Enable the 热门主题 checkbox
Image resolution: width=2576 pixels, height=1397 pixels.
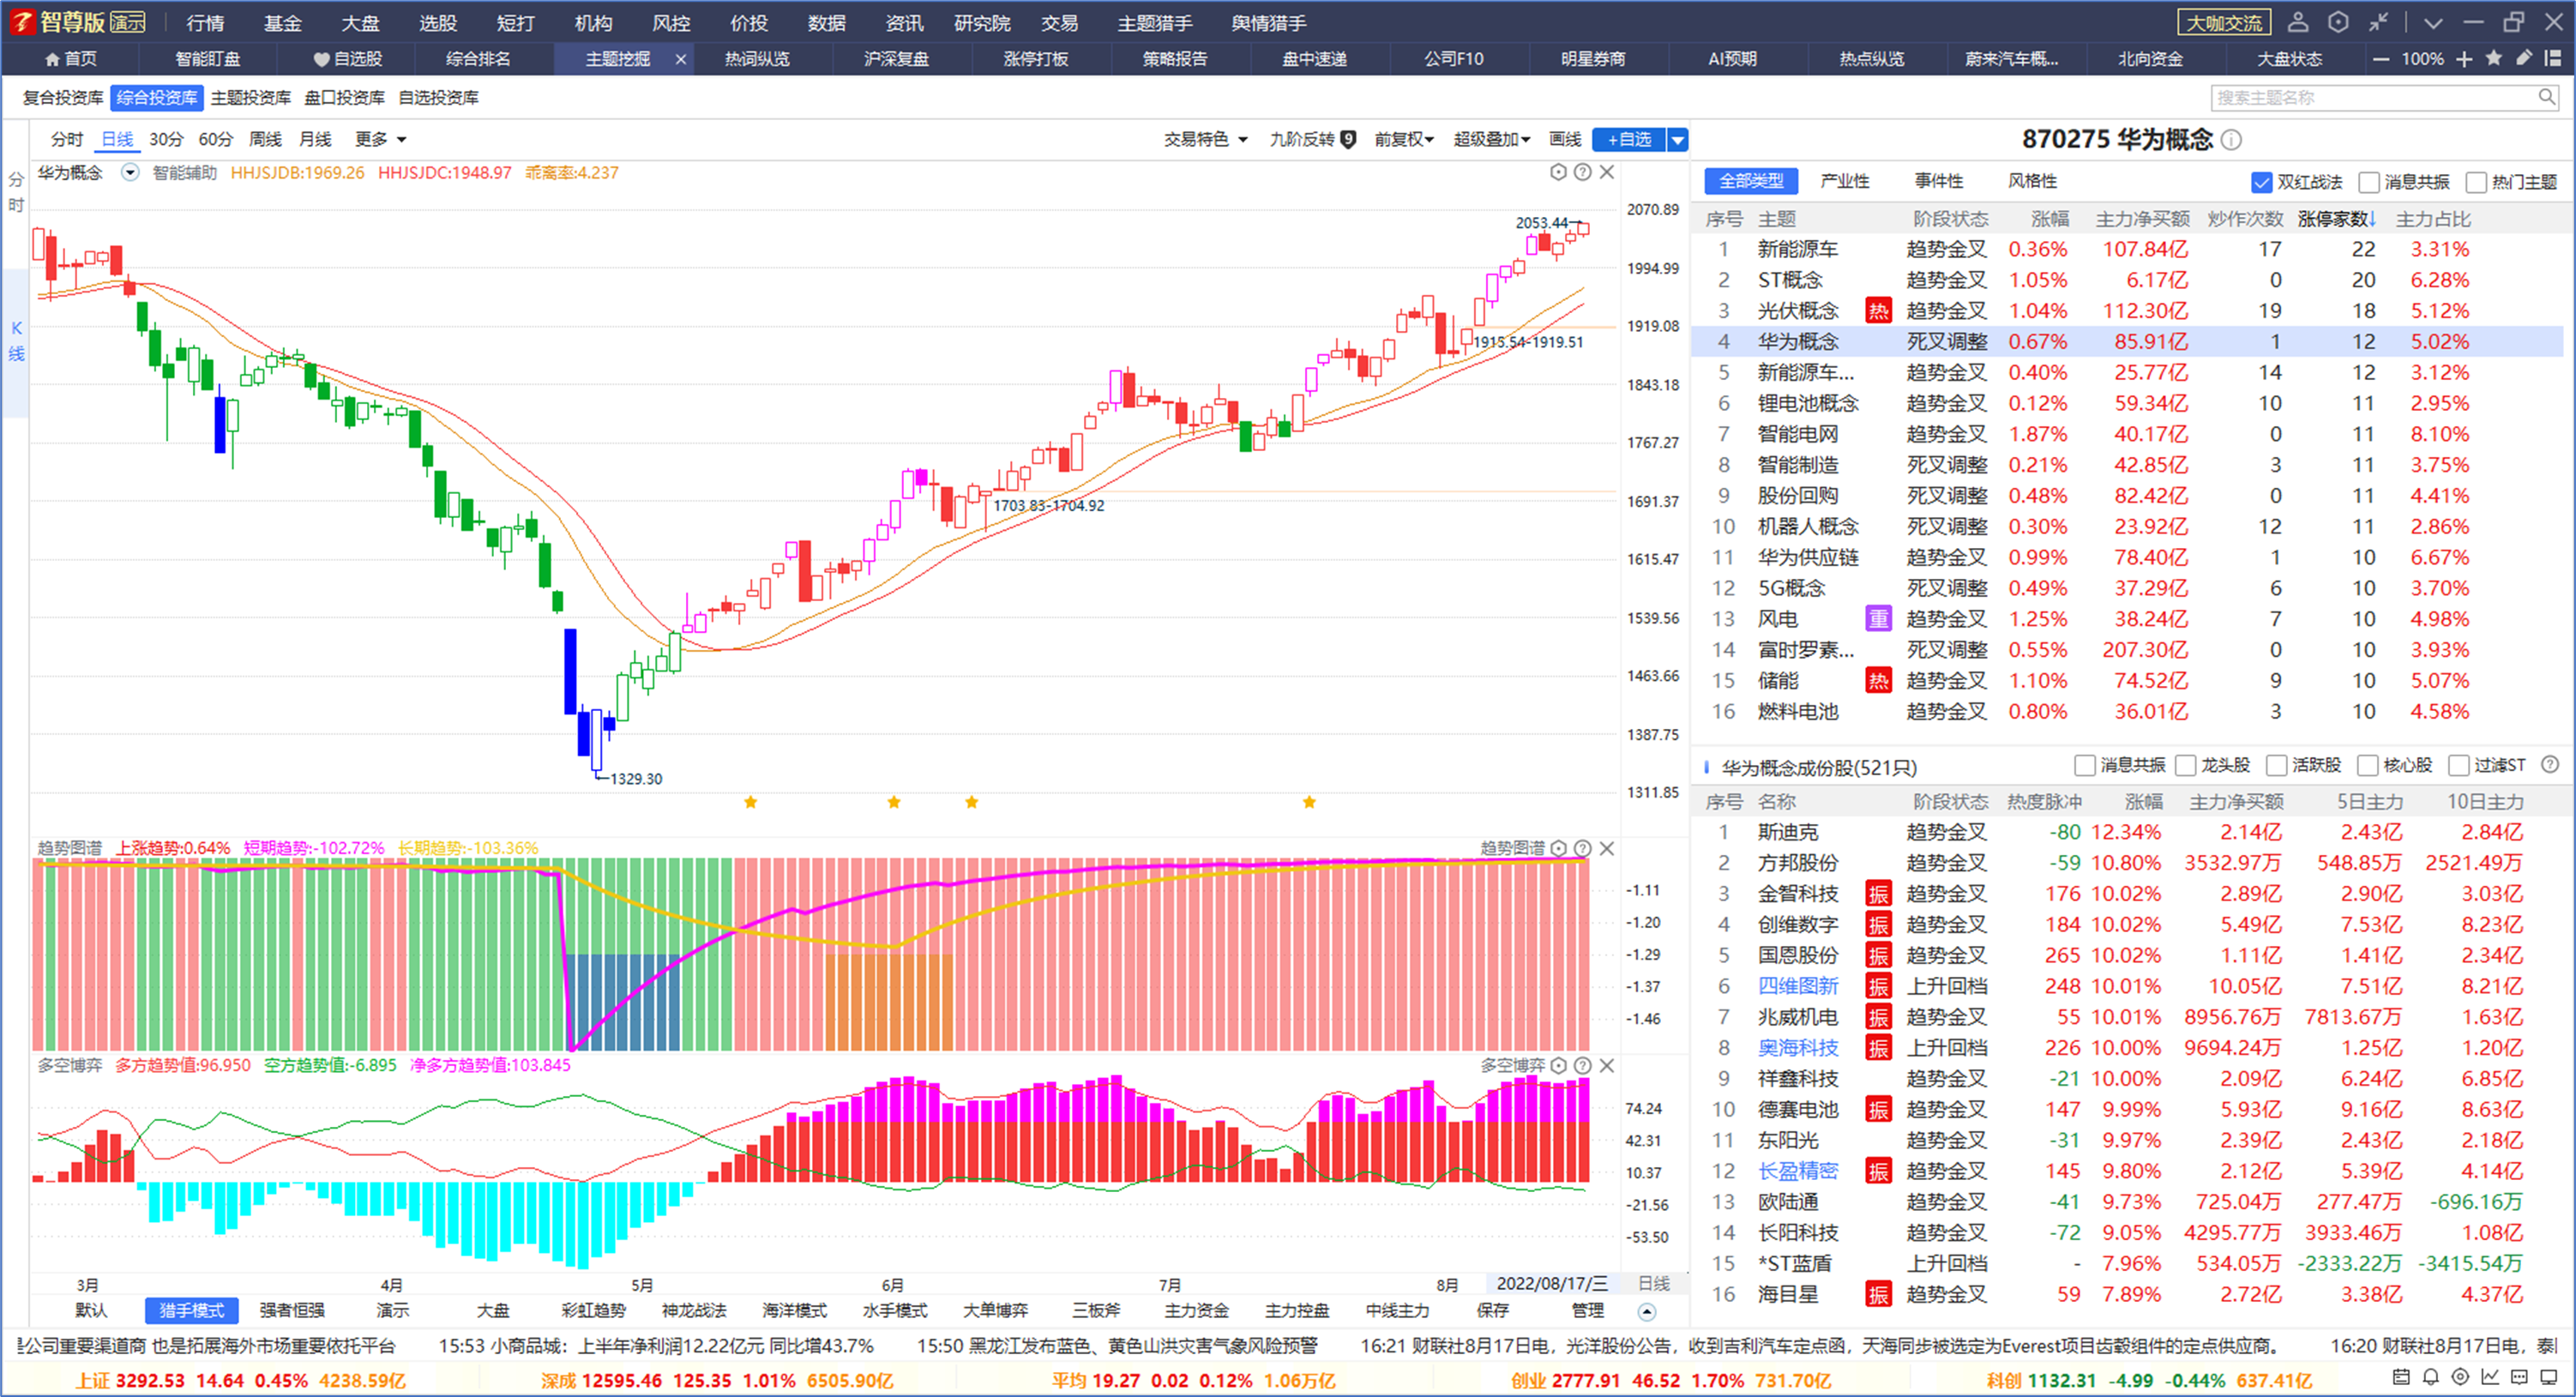point(2476,182)
